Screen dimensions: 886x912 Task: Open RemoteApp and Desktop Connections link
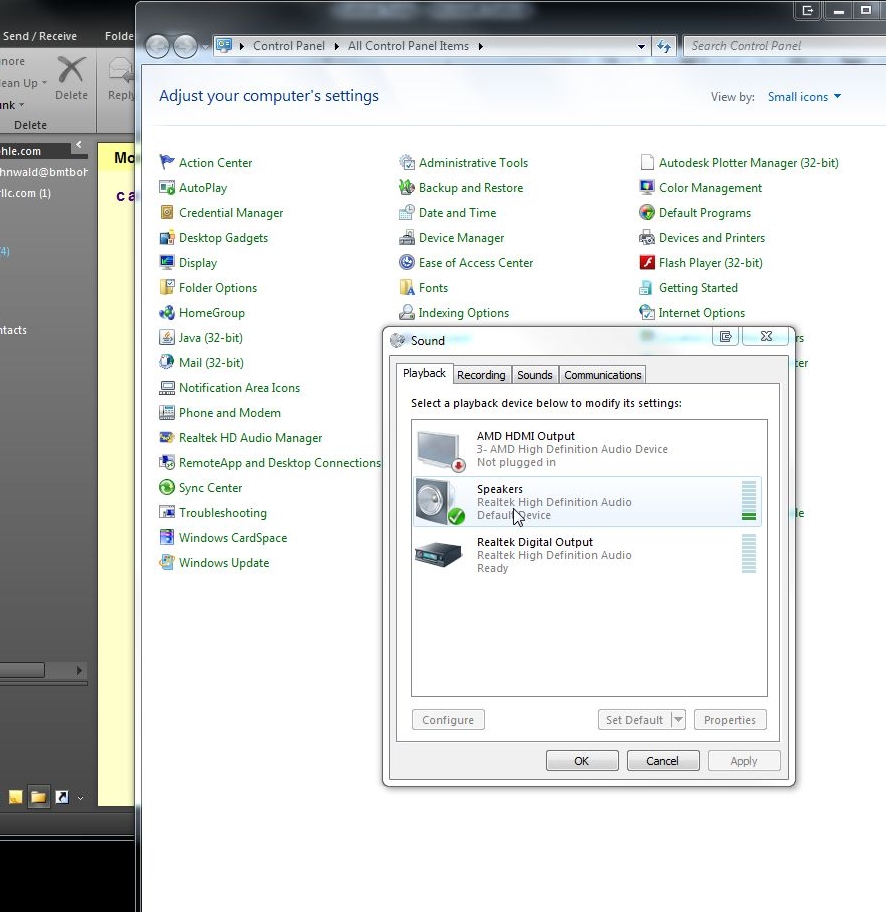pos(280,463)
